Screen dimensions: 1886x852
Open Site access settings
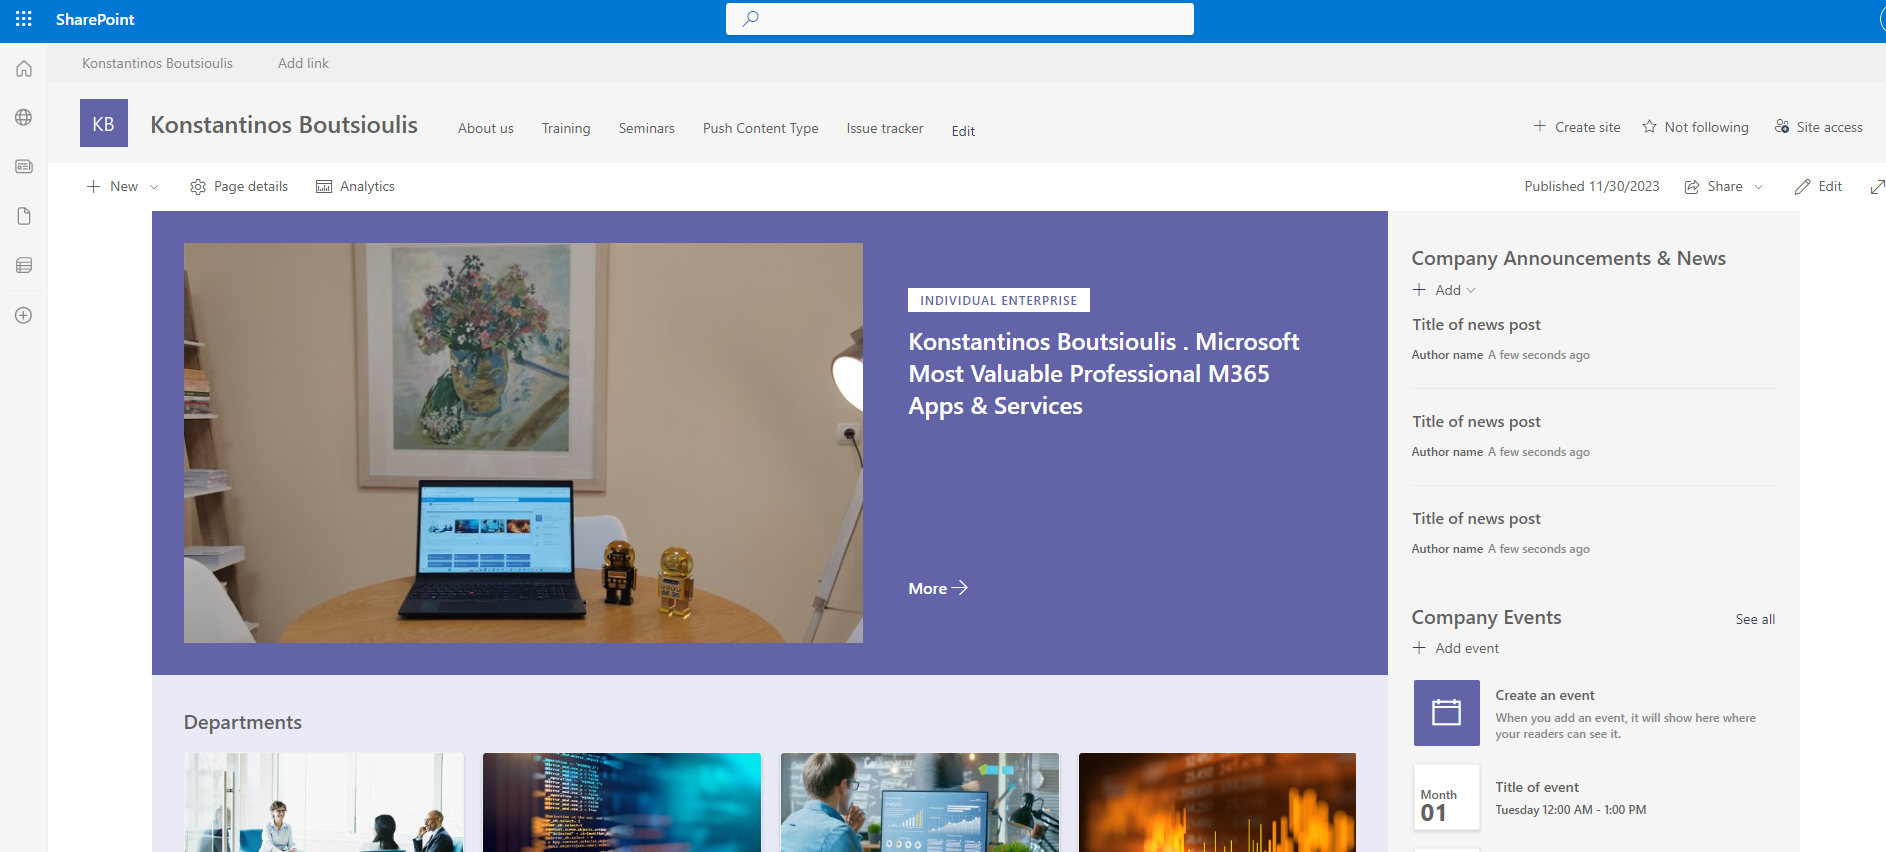coord(1819,127)
